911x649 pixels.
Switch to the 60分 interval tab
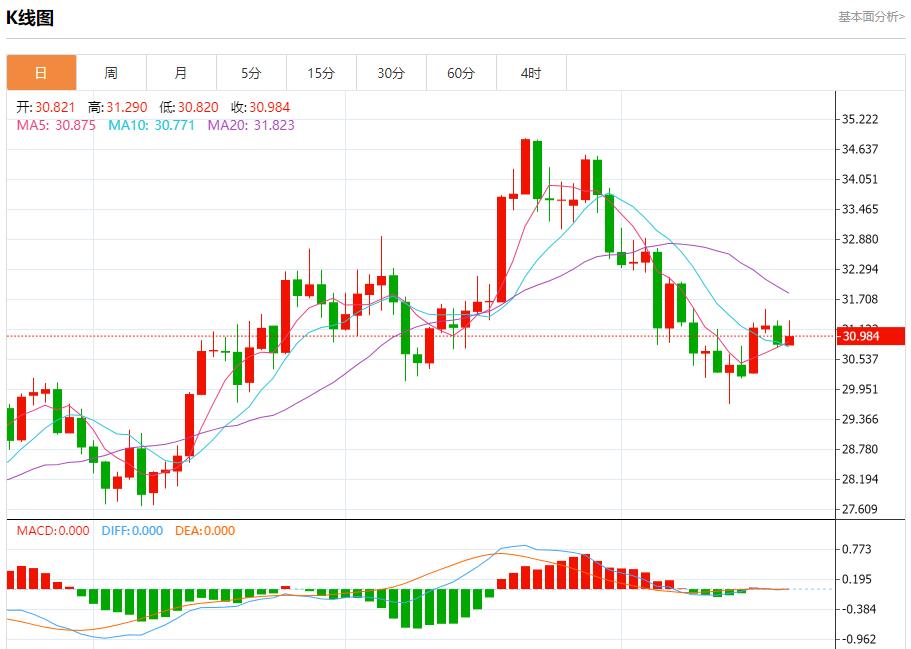pyautogui.click(x=461, y=73)
